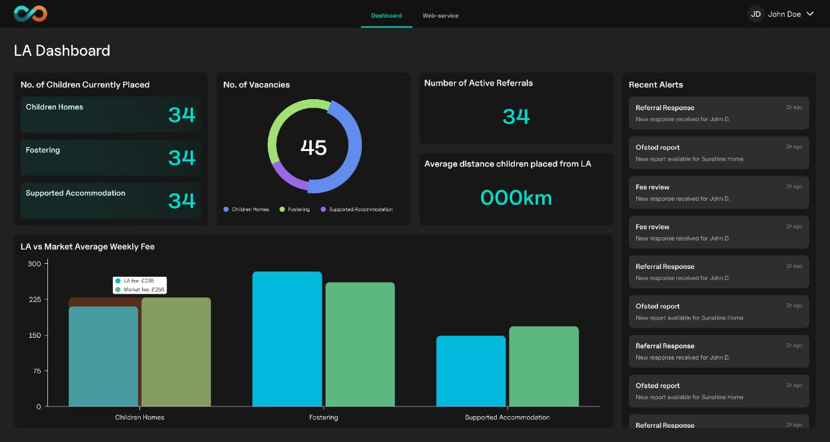Image resolution: width=830 pixels, height=442 pixels.
Task: Open the first Fee review alert
Action: click(x=718, y=193)
